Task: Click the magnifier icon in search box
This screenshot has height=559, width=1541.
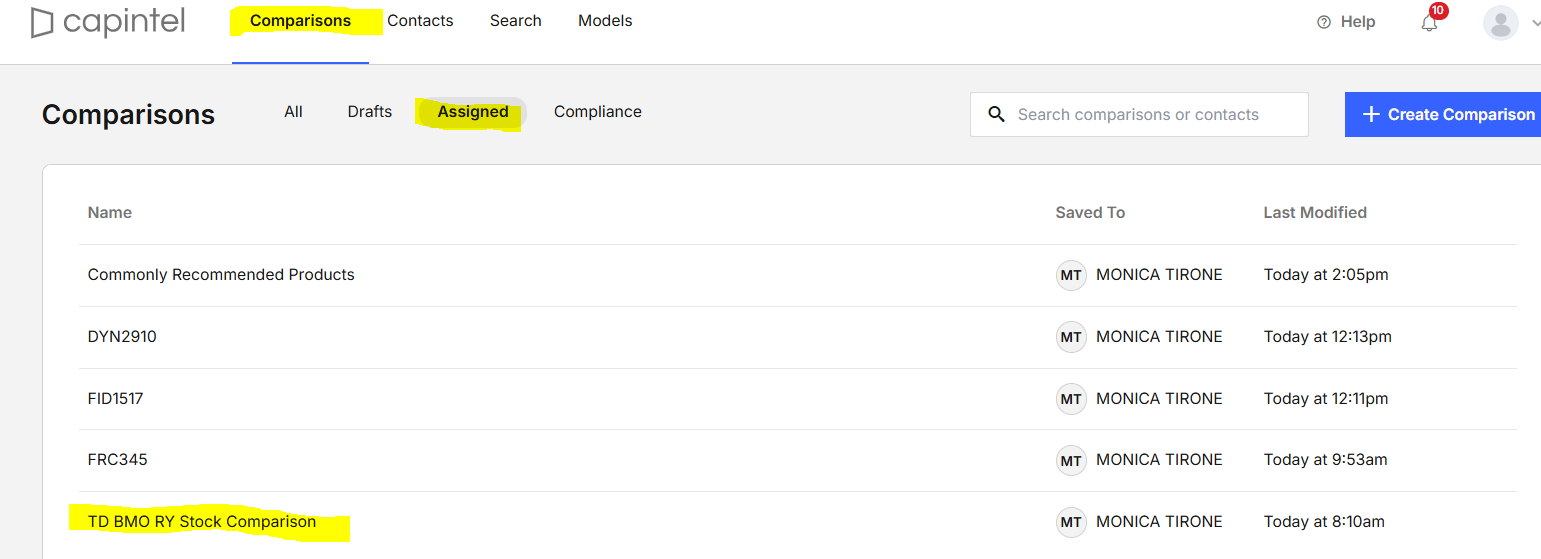Action: (996, 114)
